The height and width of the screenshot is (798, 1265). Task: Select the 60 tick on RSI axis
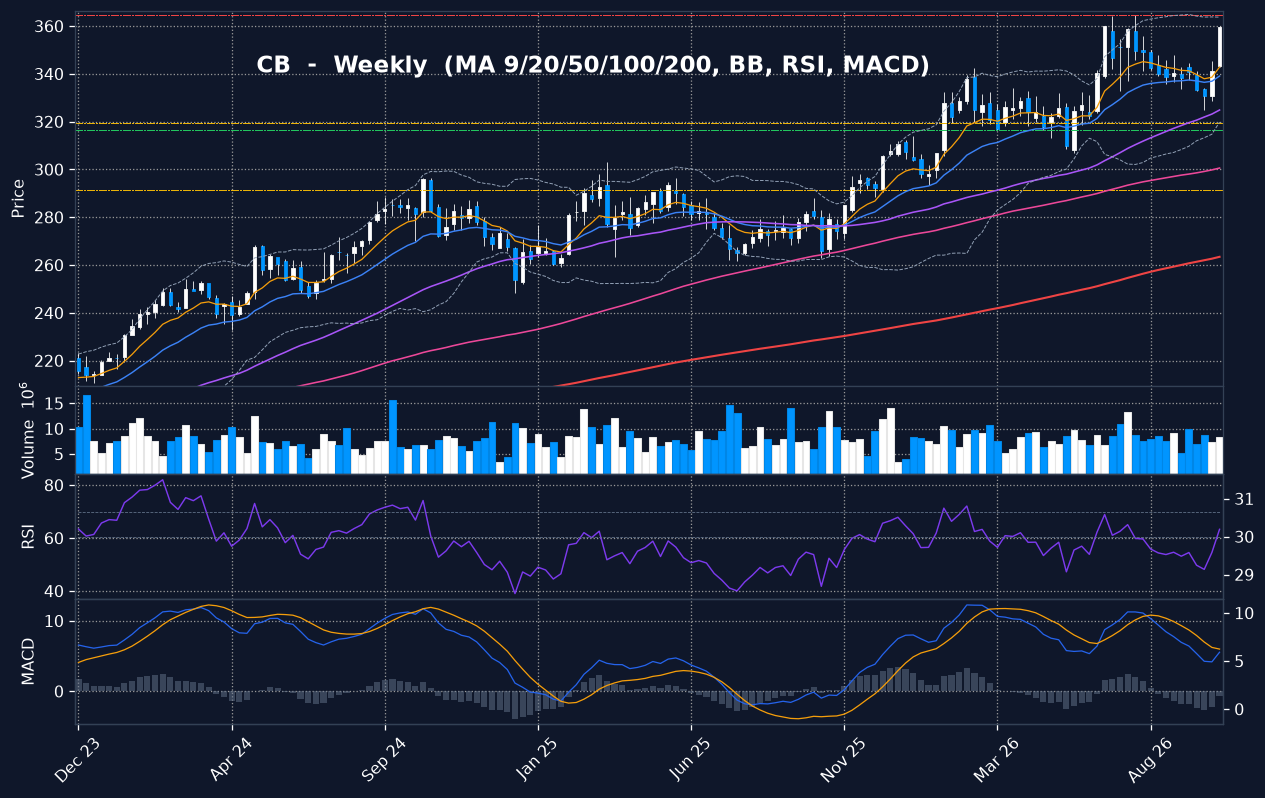pyautogui.click(x=56, y=539)
